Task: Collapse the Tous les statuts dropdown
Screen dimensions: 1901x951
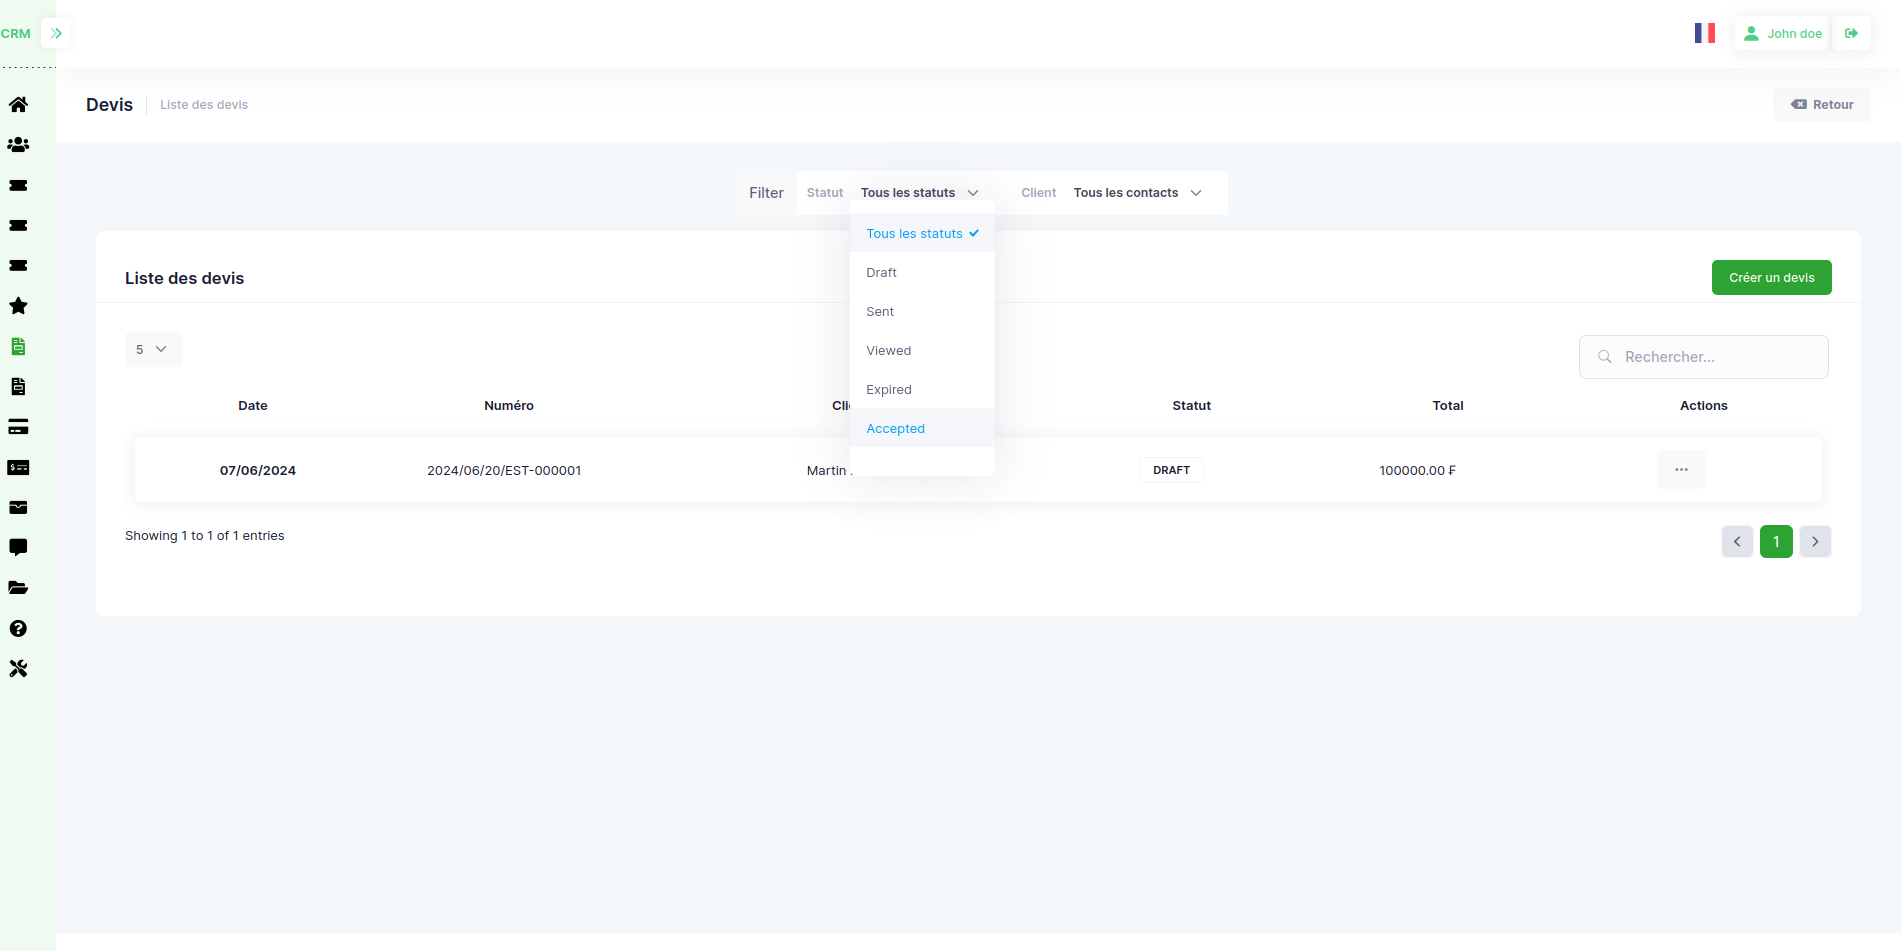Action: click(919, 193)
